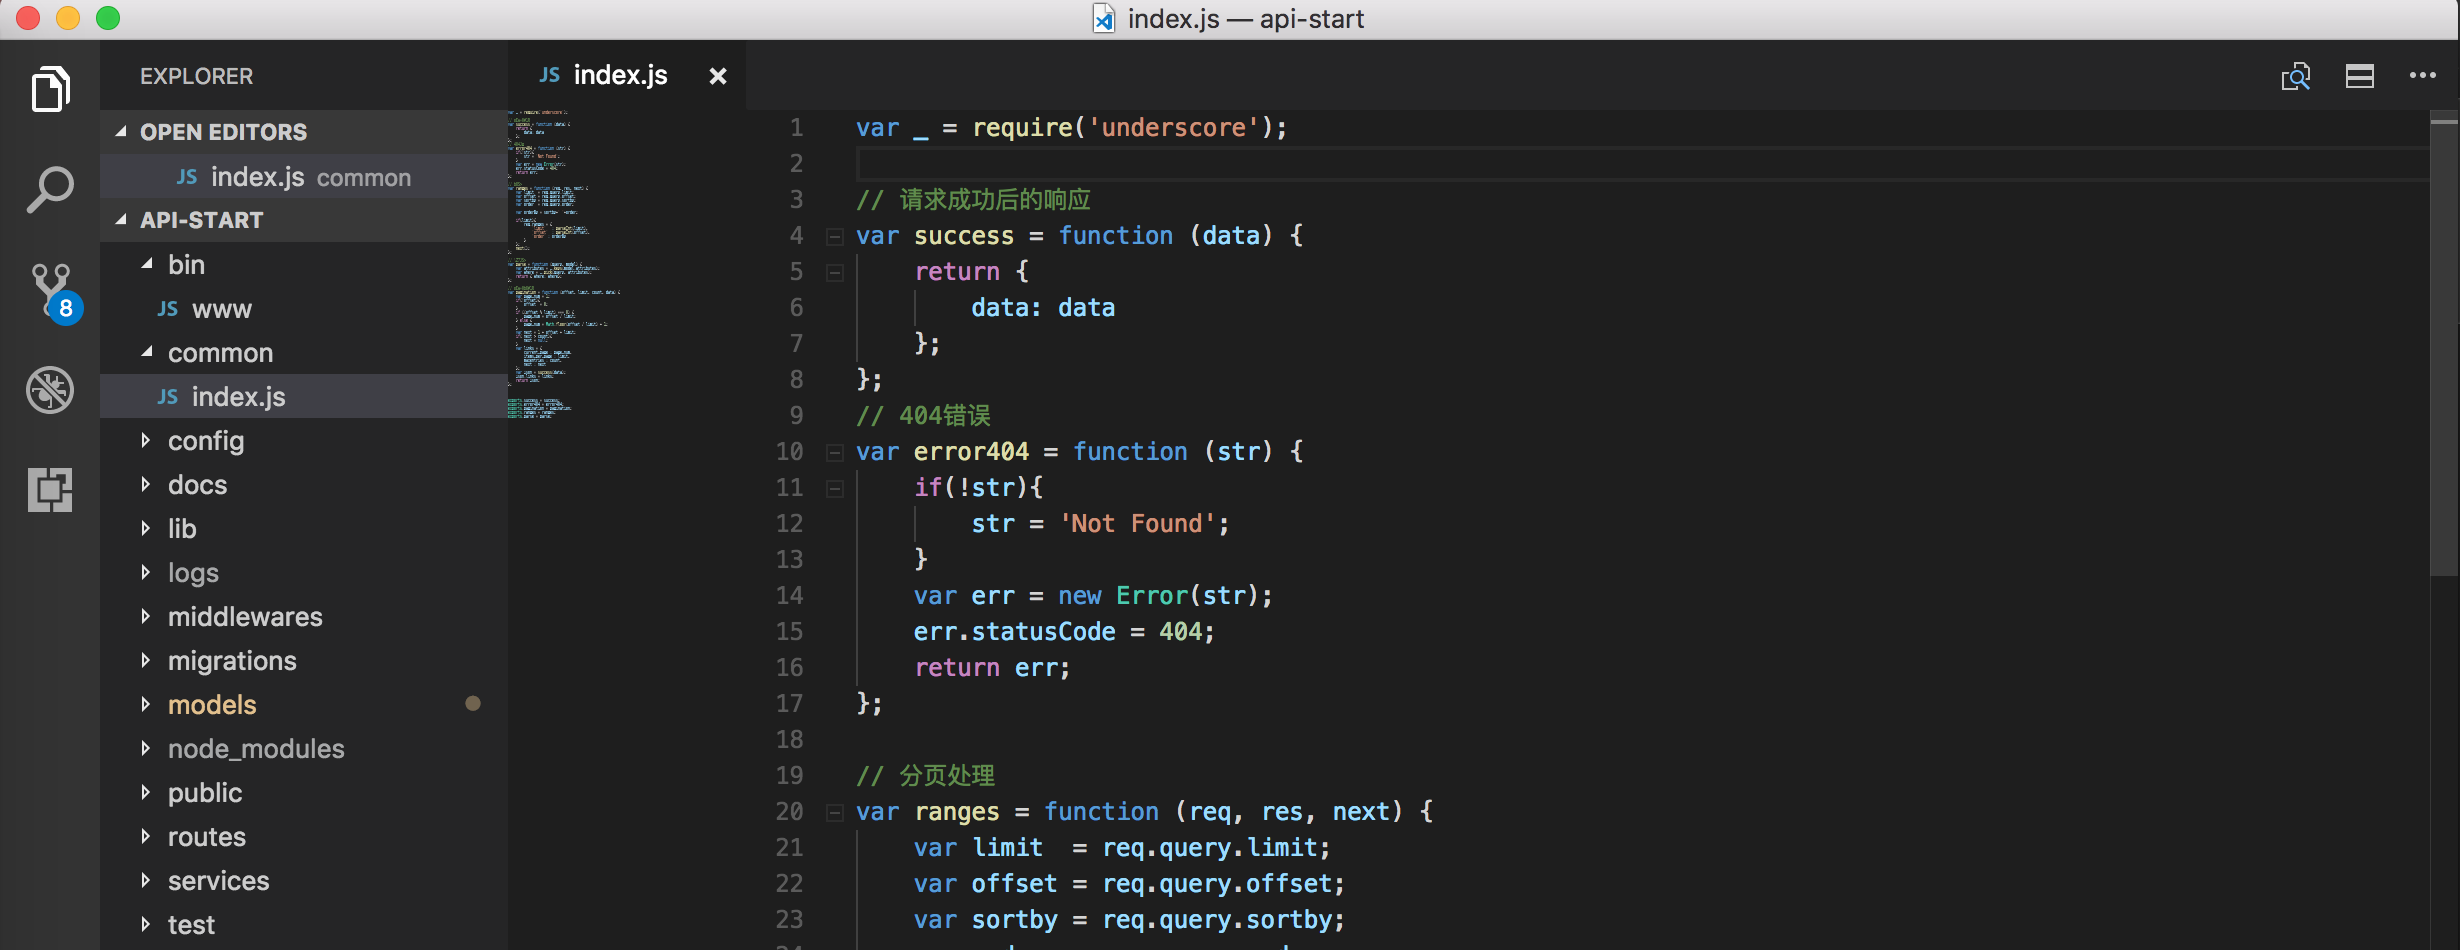Image resolution: width=2460 pixels, height=950 pixels.
Task: Expand the middlewares folder
Action: 245,617
